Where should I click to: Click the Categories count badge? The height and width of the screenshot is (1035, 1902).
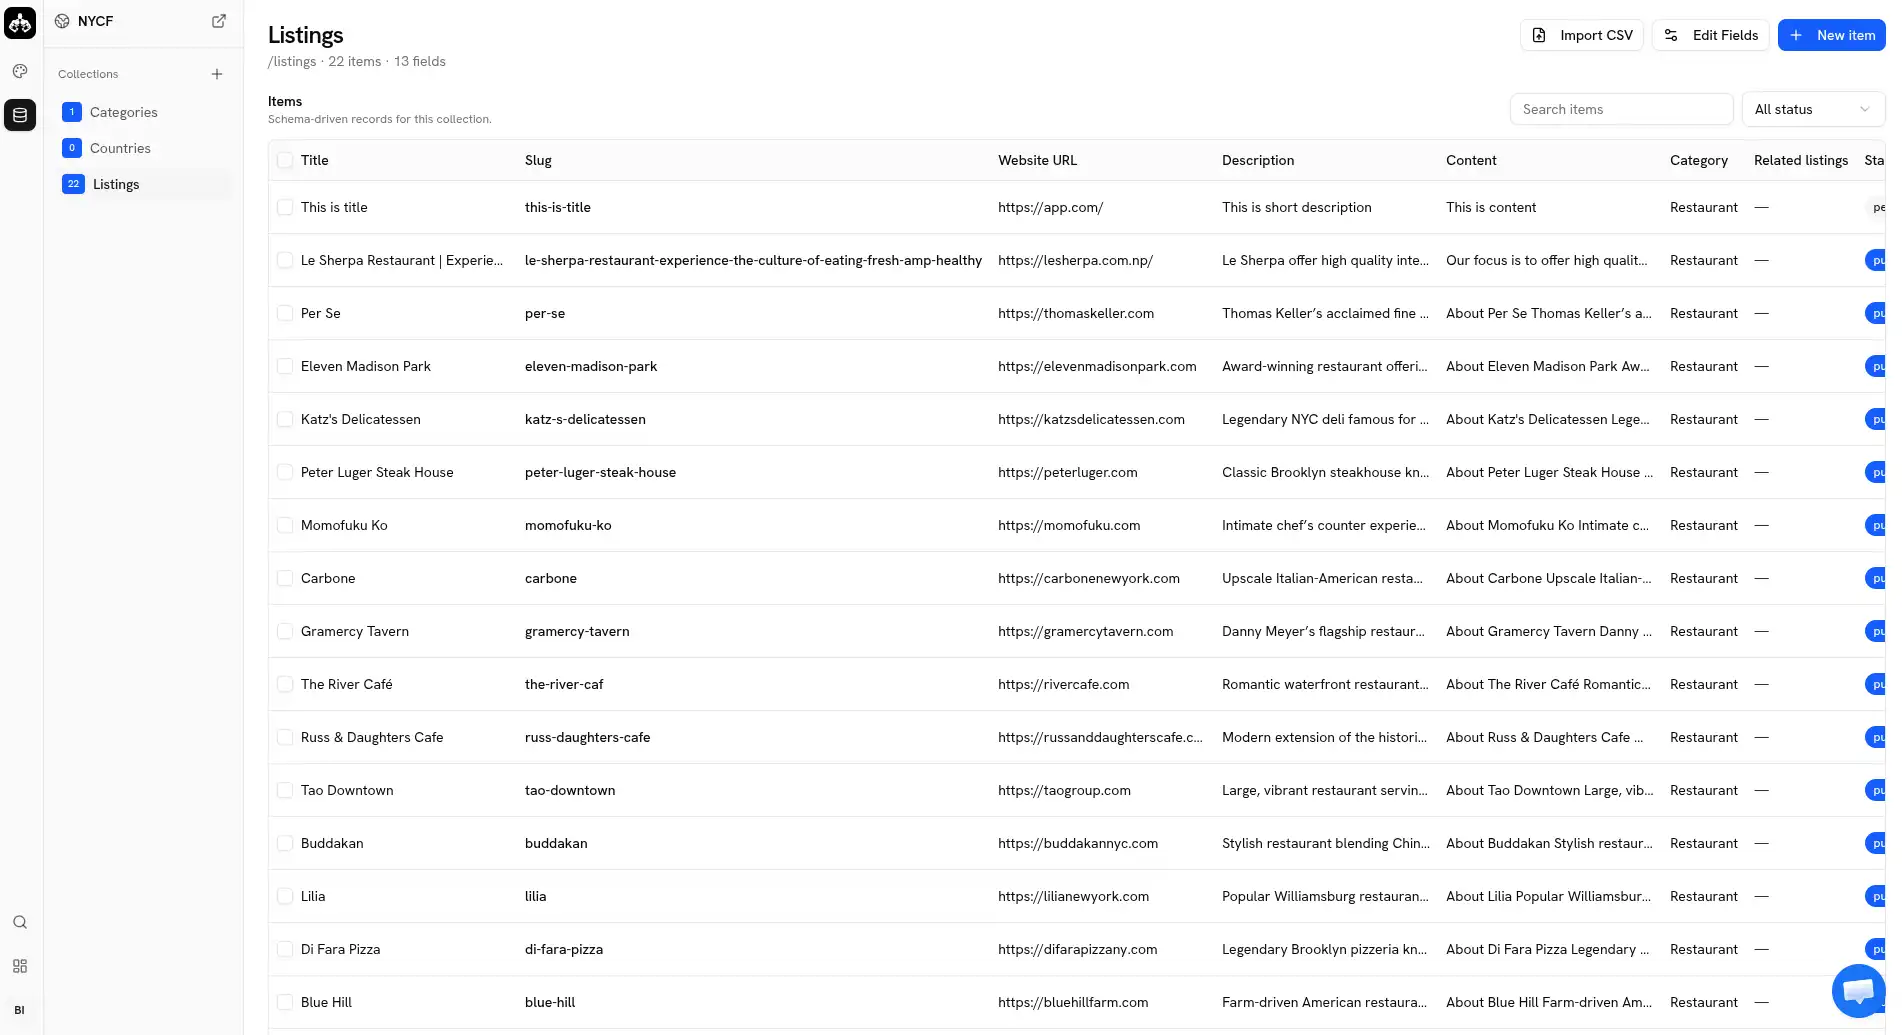pyautogui.click(x=72, y=112)
